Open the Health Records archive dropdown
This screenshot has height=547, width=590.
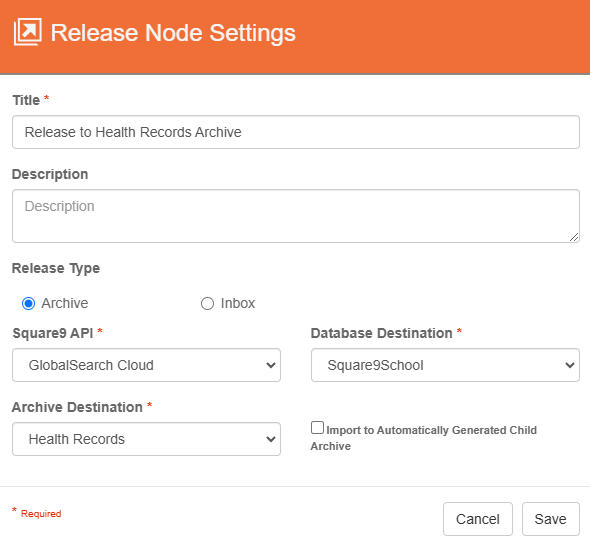146,439
